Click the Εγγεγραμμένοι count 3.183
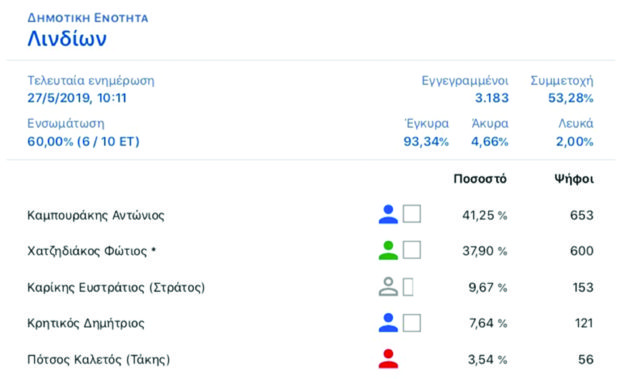 click(491, 98)
